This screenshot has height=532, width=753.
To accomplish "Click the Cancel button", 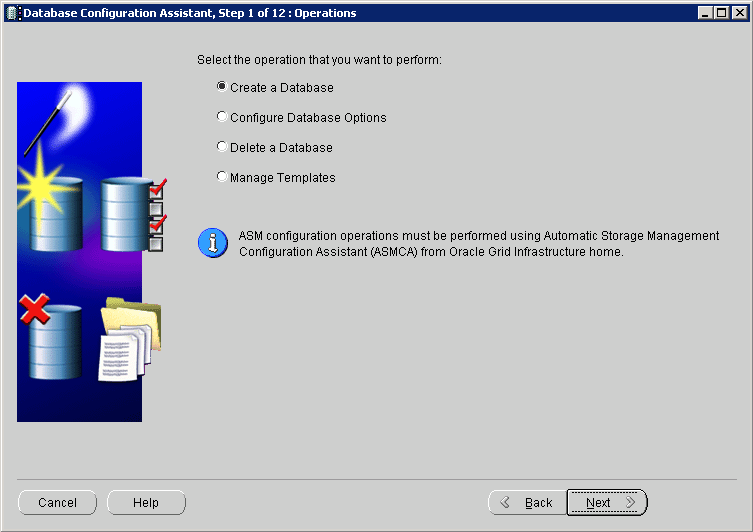I will 57,502.
